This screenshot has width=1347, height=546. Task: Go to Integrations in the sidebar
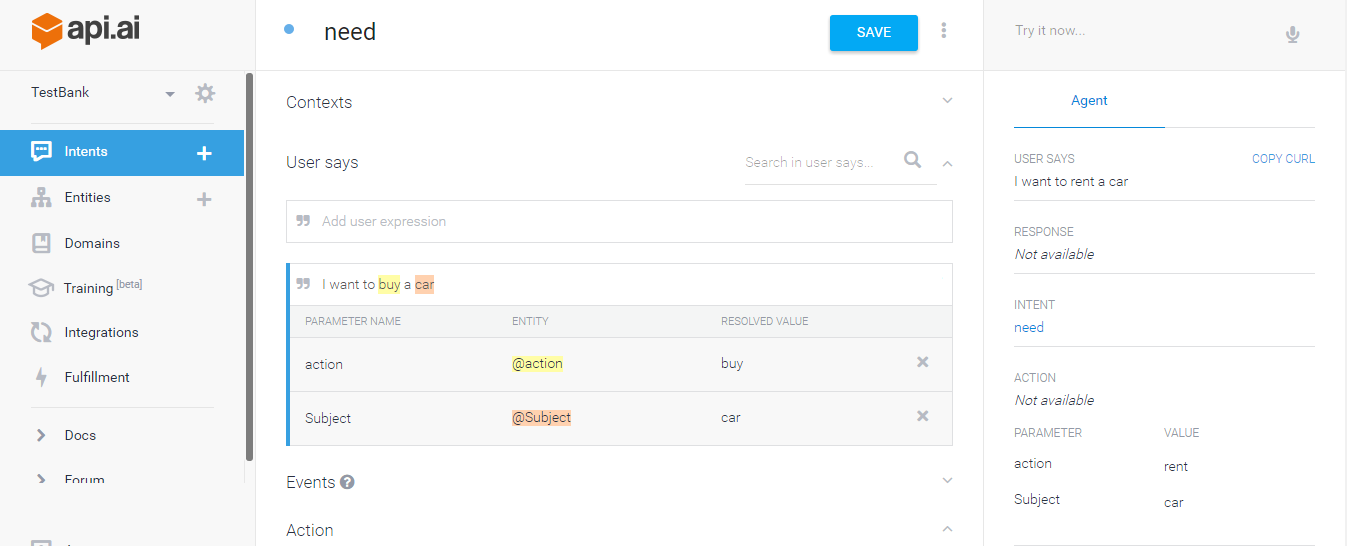pyautogui.click(x=101, y=332)
